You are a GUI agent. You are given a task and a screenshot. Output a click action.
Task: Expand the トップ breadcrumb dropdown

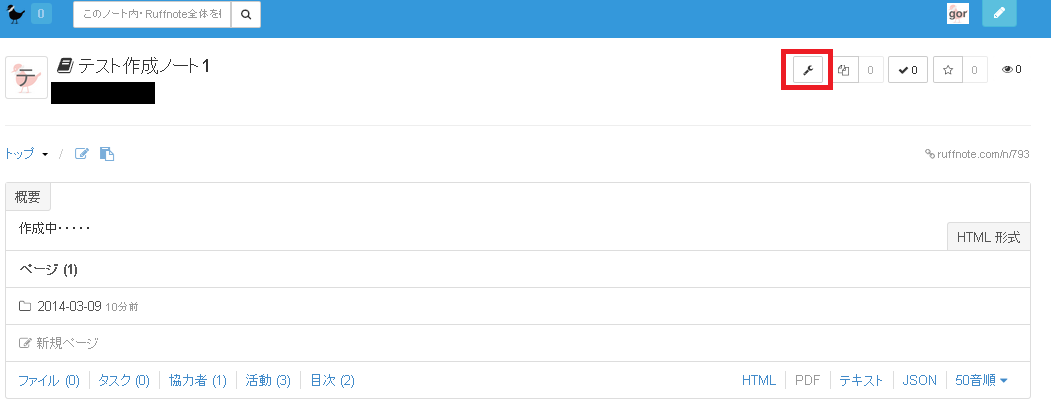27,154
